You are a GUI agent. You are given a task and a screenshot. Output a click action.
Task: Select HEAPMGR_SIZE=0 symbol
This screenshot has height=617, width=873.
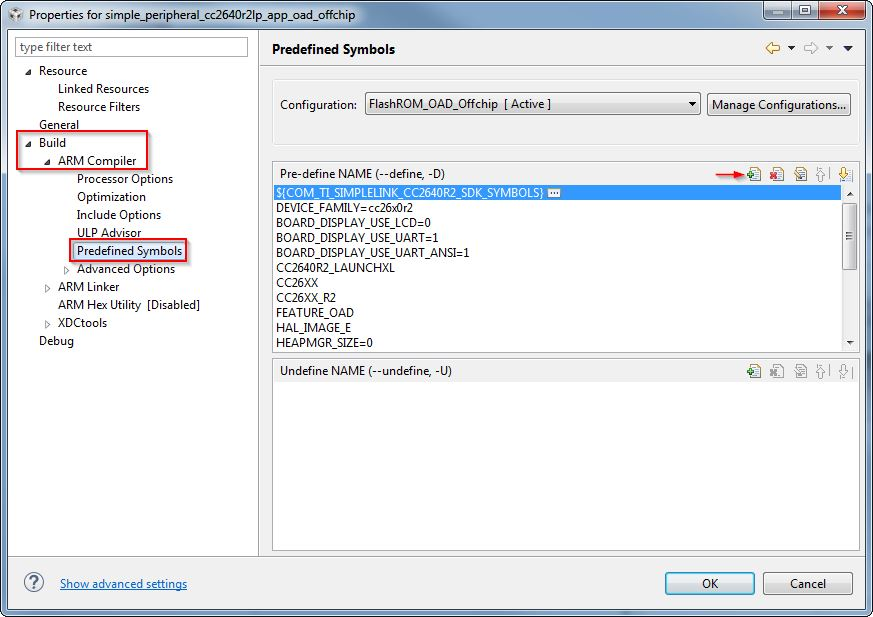coord(557,343)
